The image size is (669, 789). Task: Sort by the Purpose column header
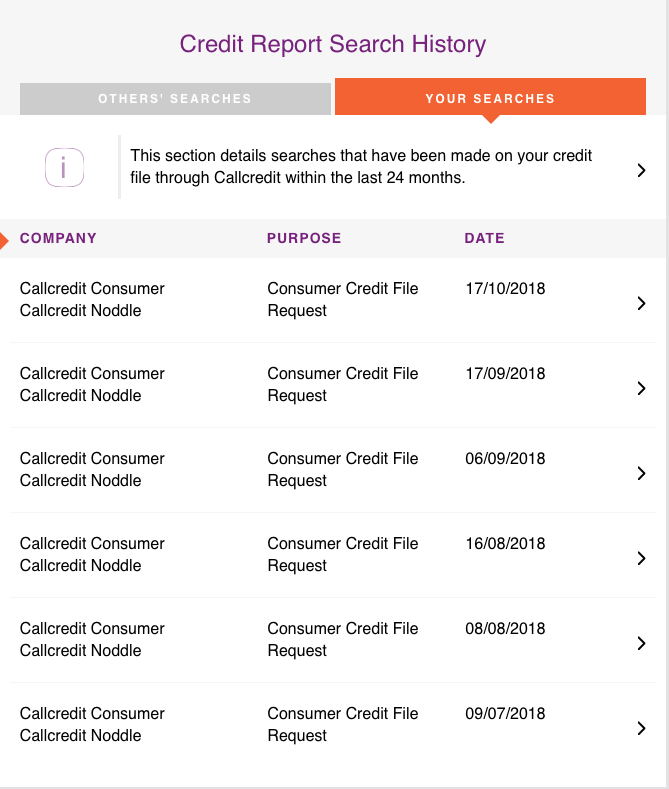[304, 238]
